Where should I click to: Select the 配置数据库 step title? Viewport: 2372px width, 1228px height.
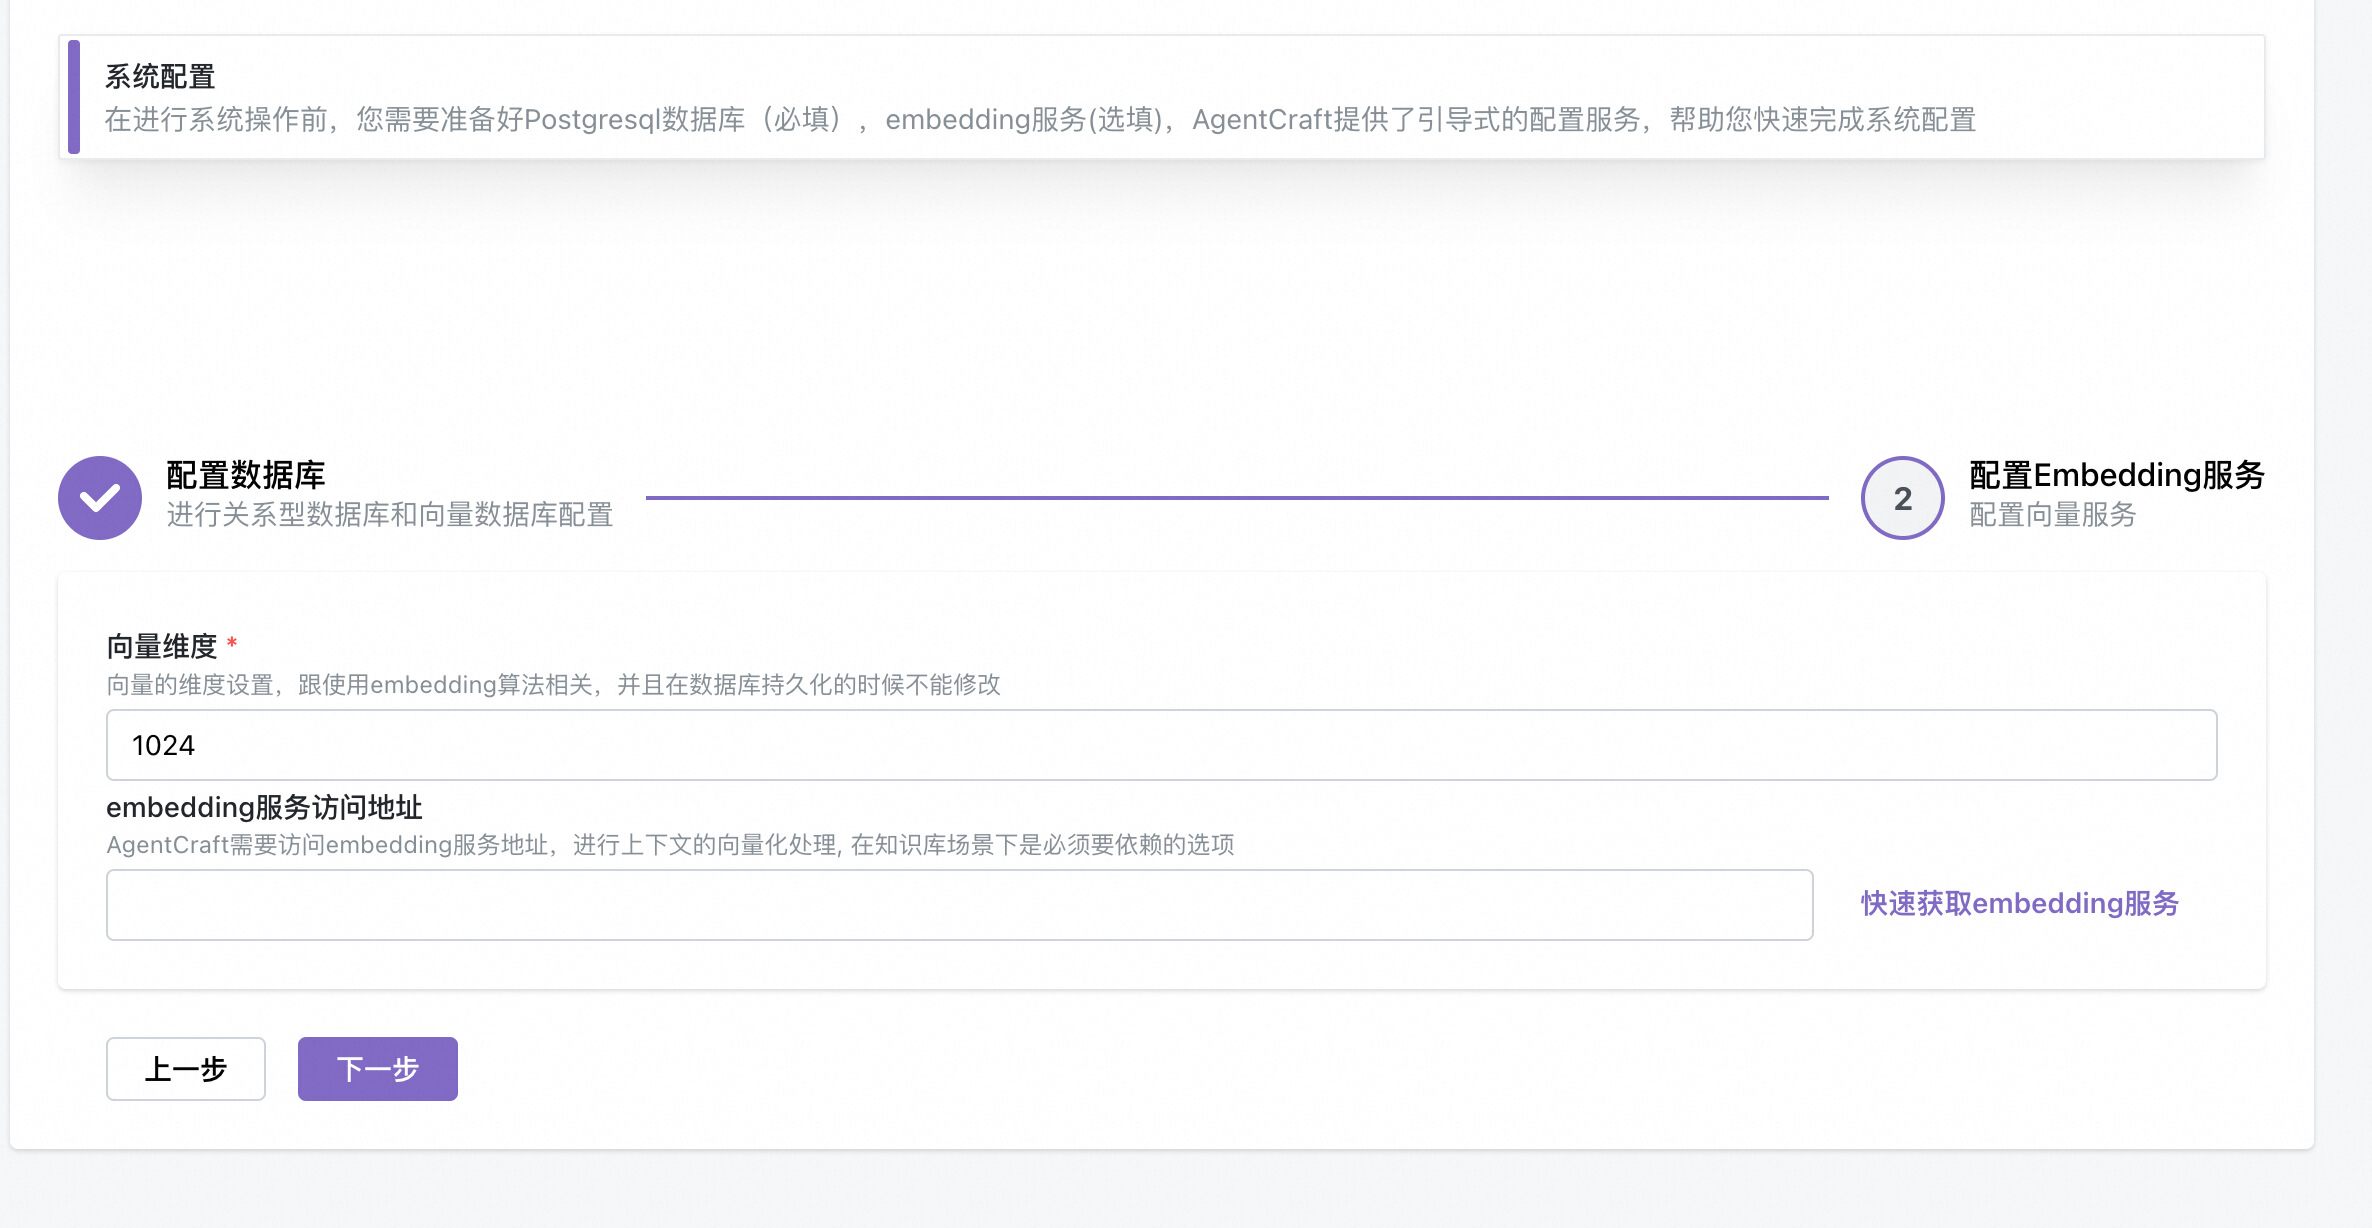pos(246,475)
